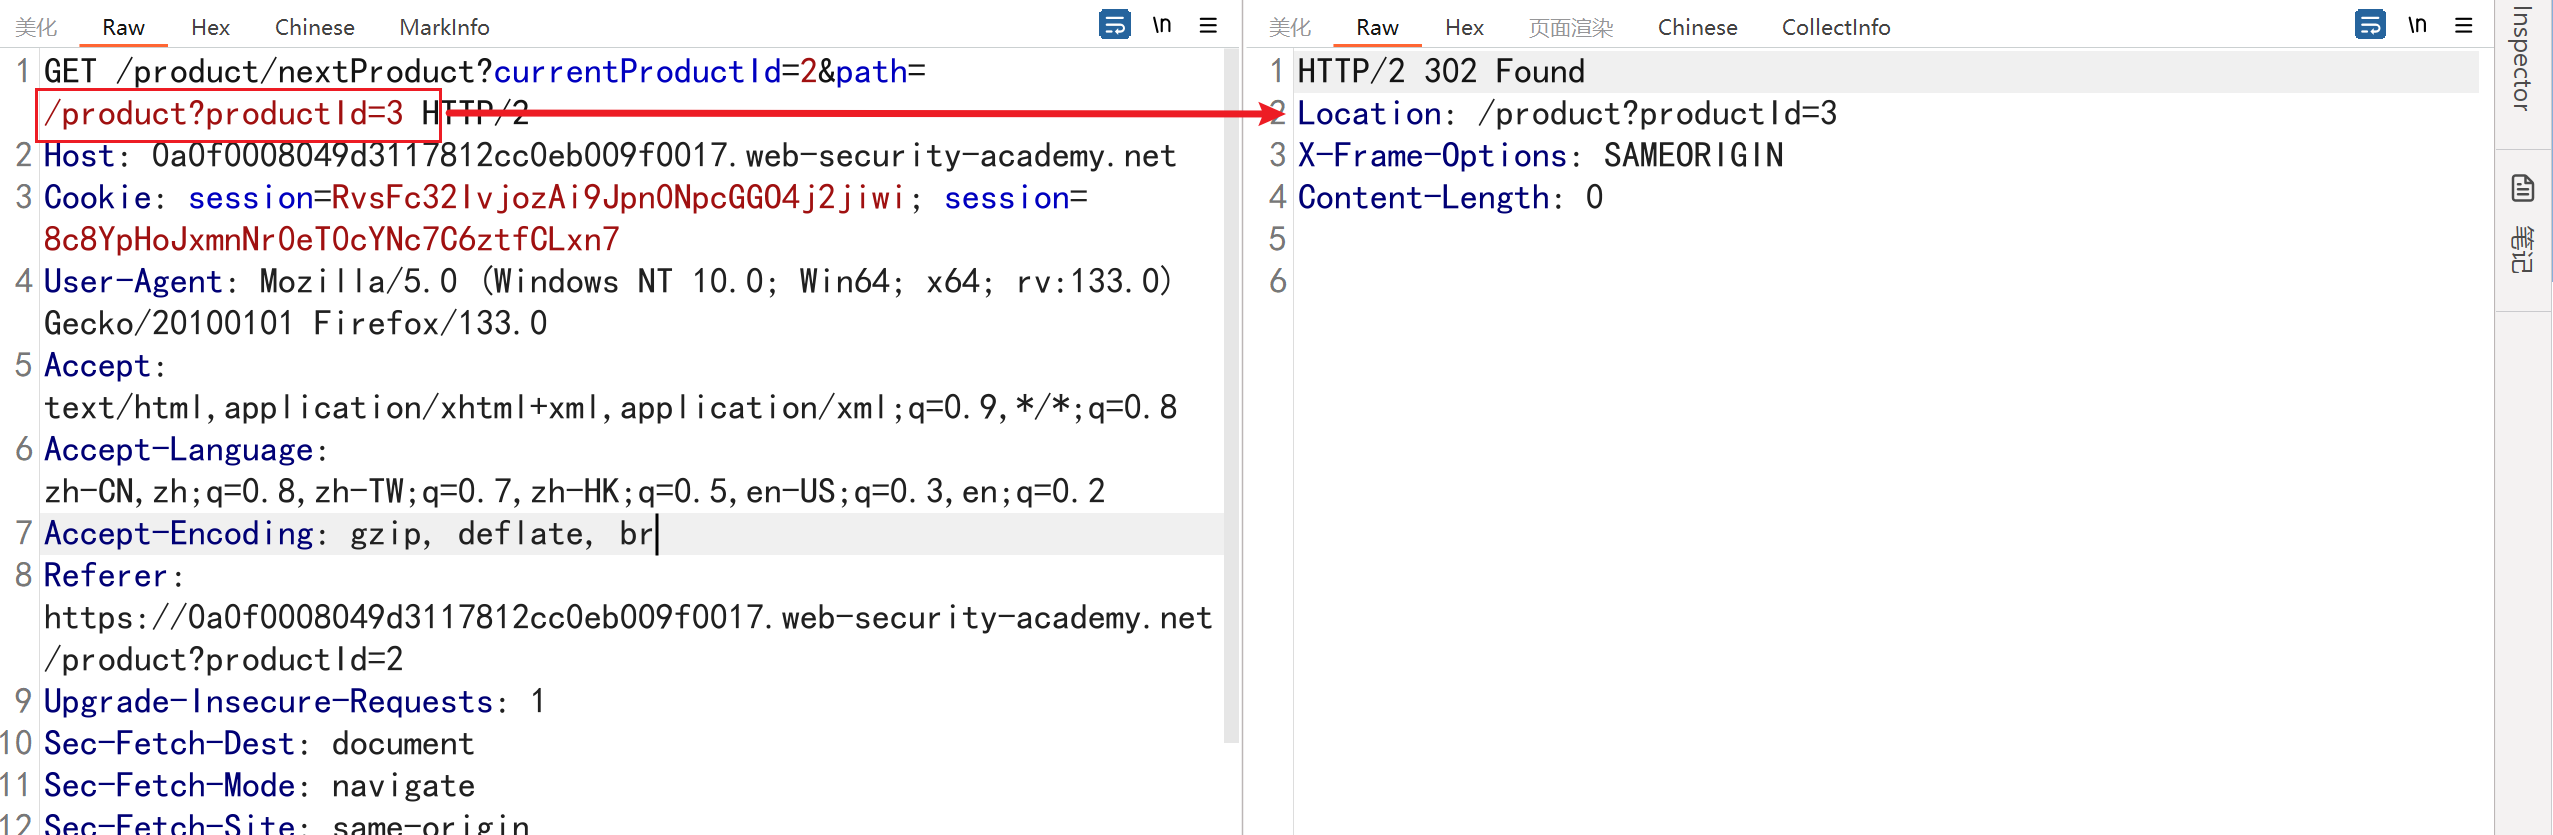Open the 笔记 notes label in sidebar
Viewport: 2553px width, 835px height.
point(2523,250)
